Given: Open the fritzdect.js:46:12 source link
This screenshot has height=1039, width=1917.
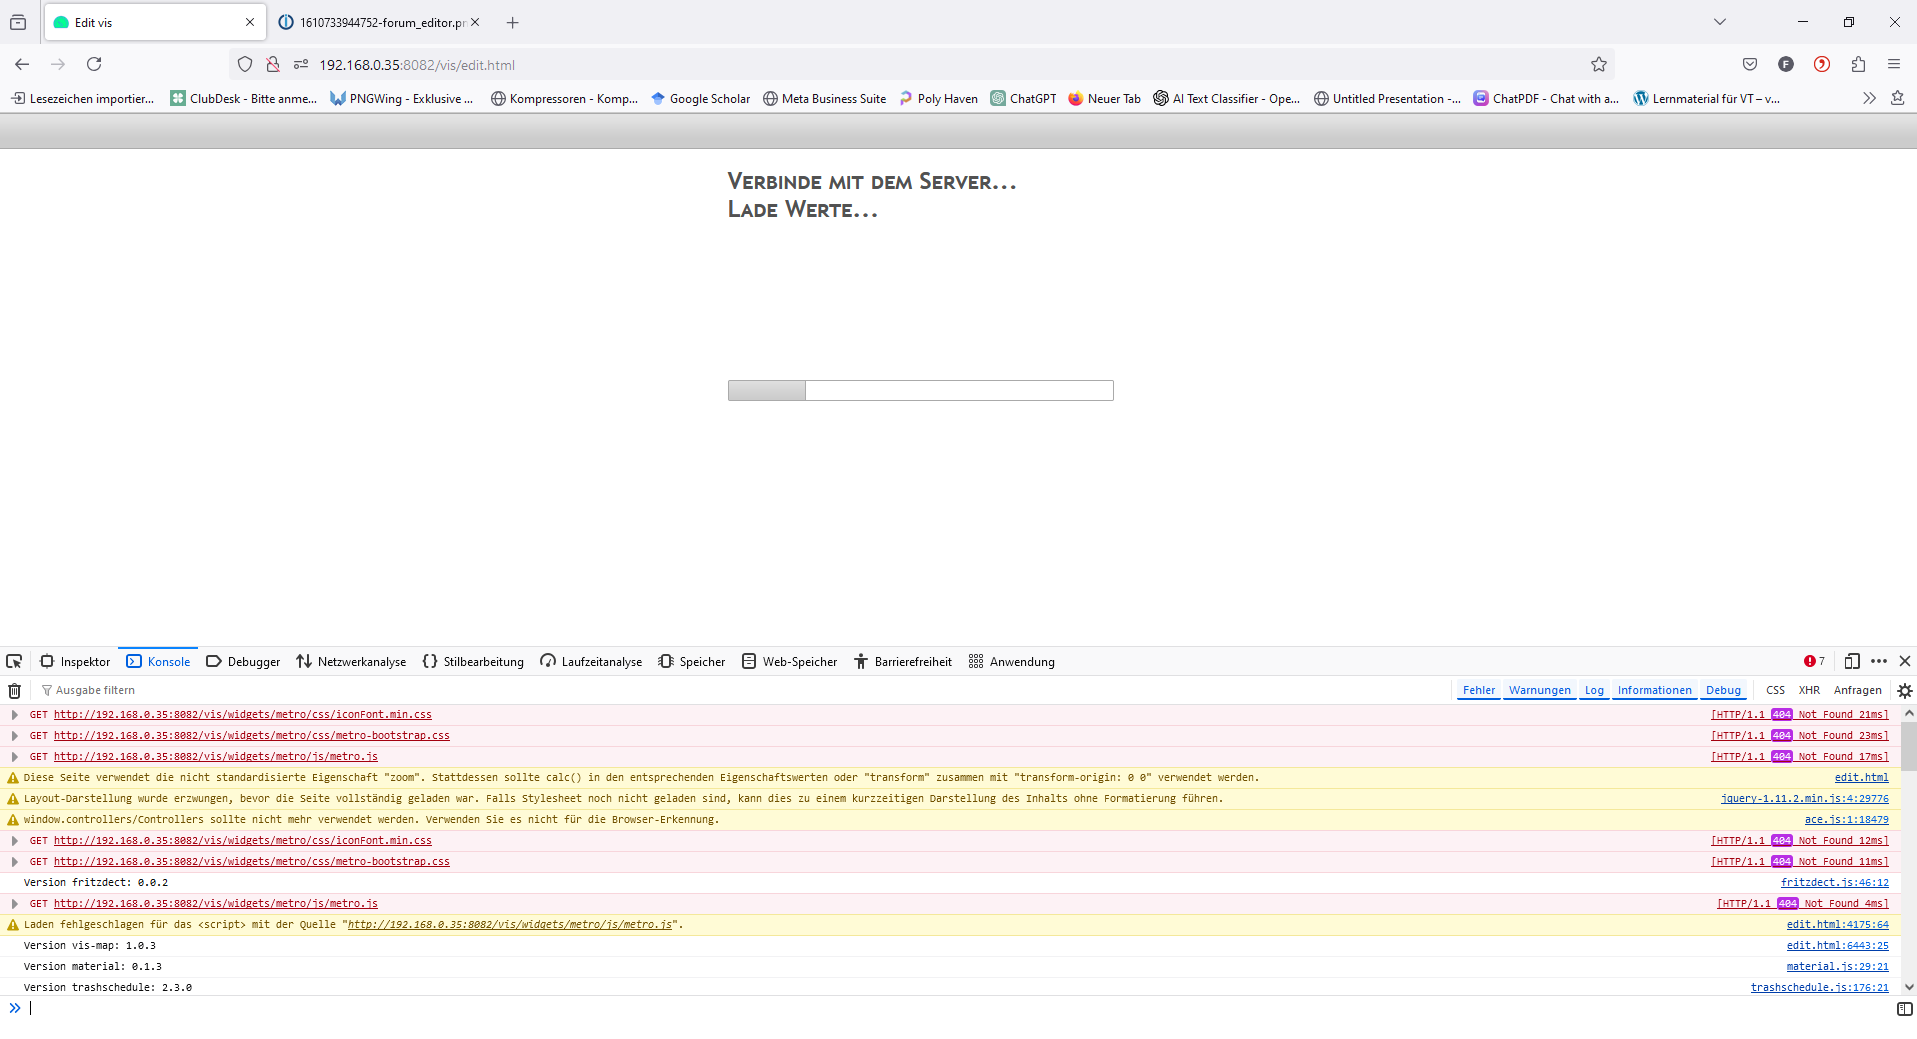Looking at the screenshot, I should 1834,882.
